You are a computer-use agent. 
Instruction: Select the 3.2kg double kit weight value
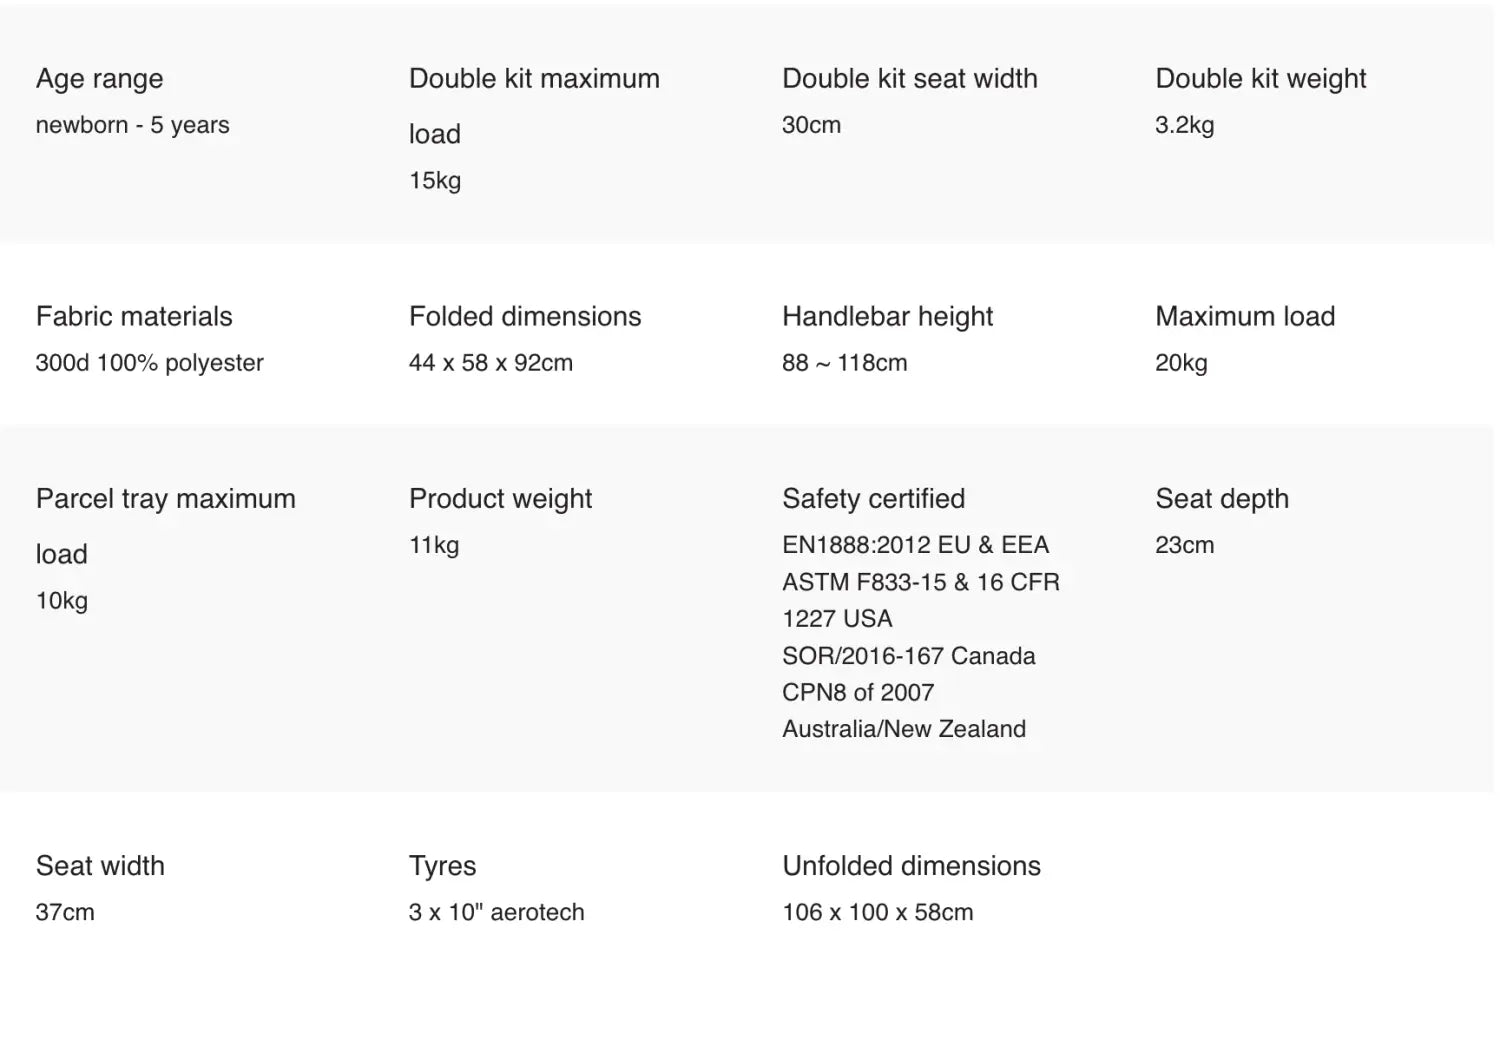click(1184, 125)
